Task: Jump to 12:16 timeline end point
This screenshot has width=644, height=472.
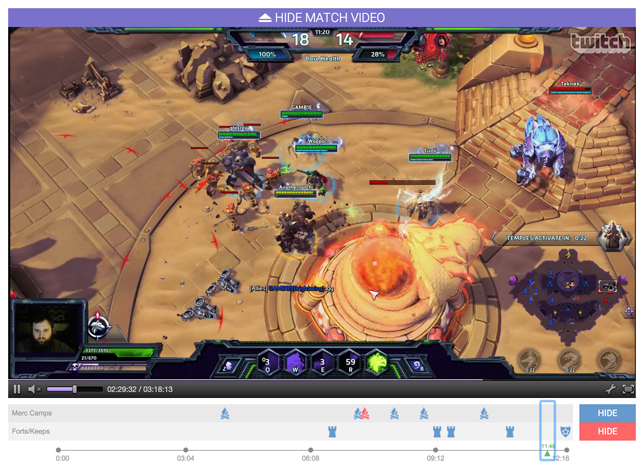Action: click(566, 450)
